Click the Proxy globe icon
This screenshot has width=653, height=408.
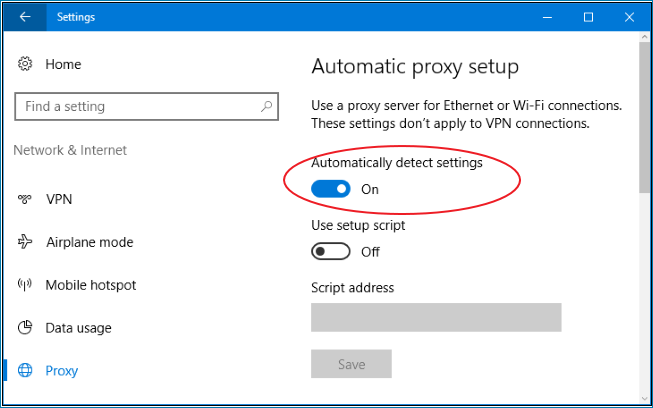(25, 371)
